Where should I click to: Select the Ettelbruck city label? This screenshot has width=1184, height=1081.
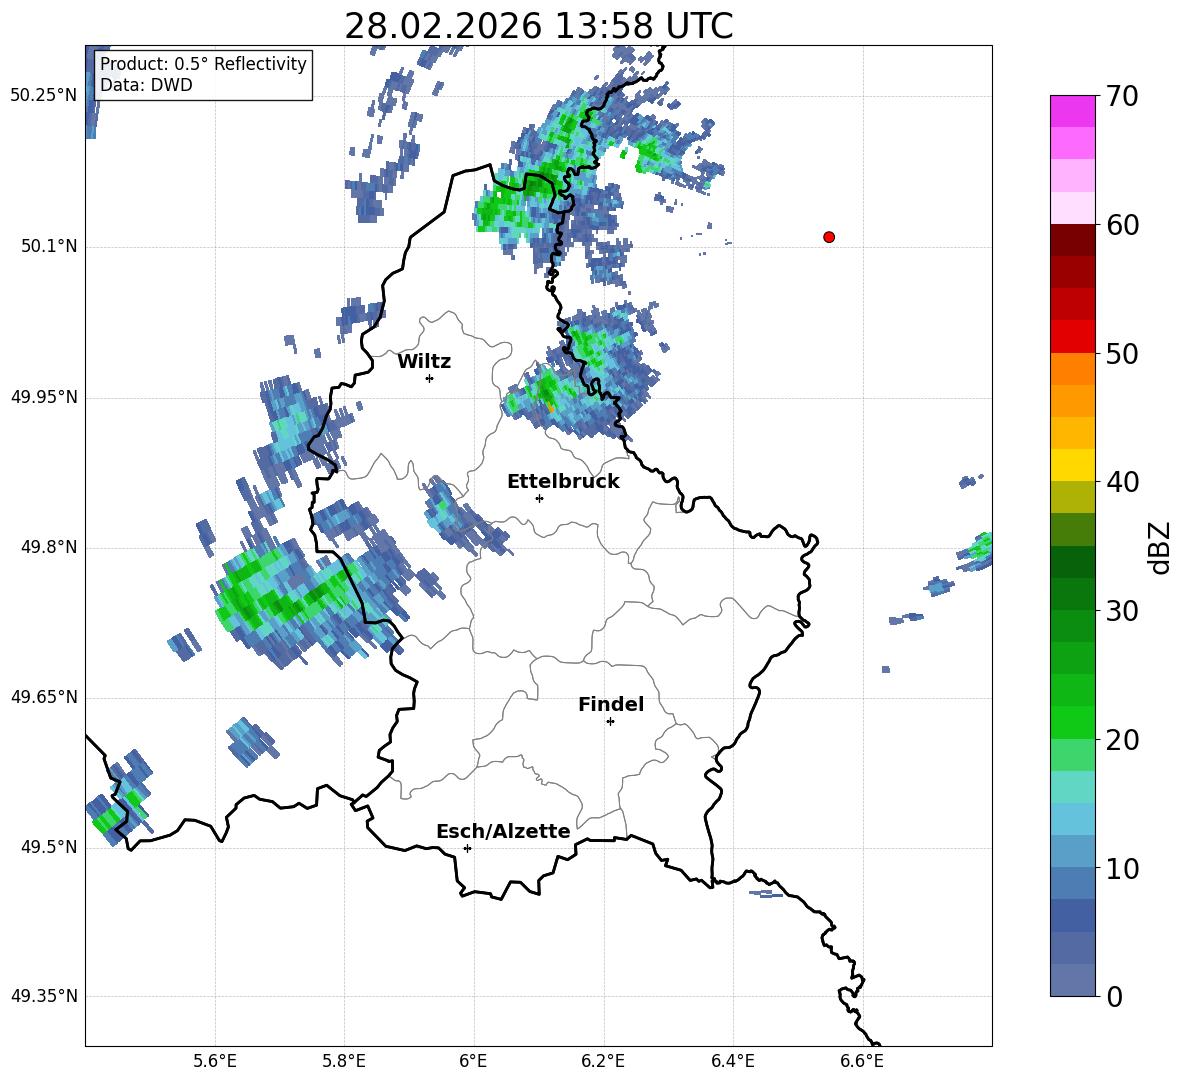coord(563,482)
